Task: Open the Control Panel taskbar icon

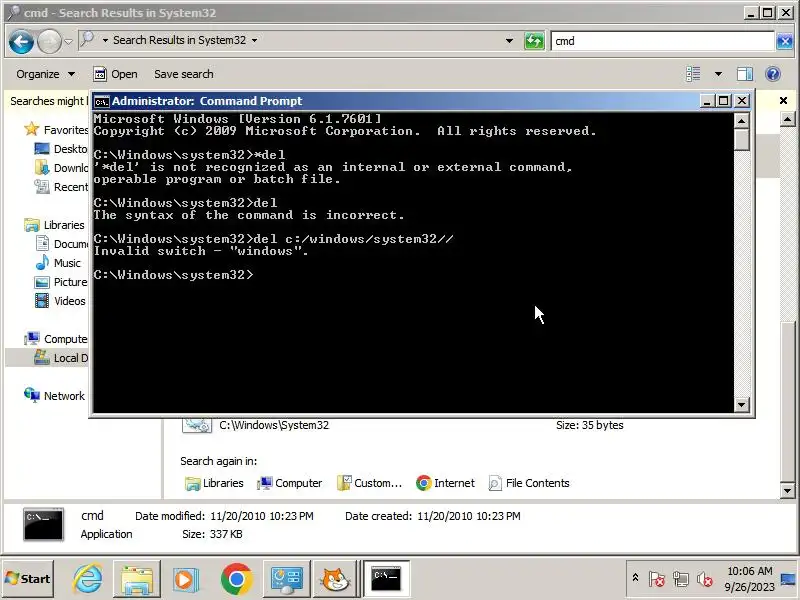Action: 286,579
